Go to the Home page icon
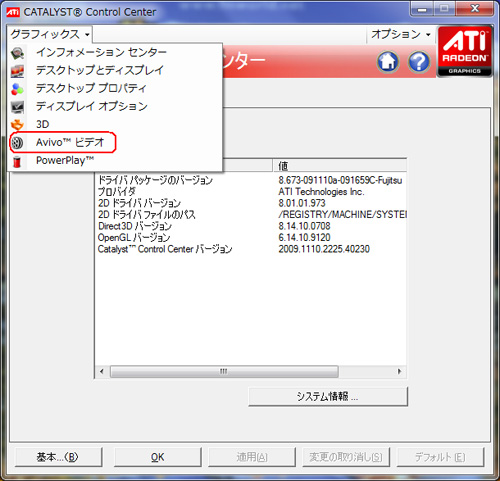Image resolution: width=500 pixels, height=481 pixels. pyautogui.click(x=388, y=62)
